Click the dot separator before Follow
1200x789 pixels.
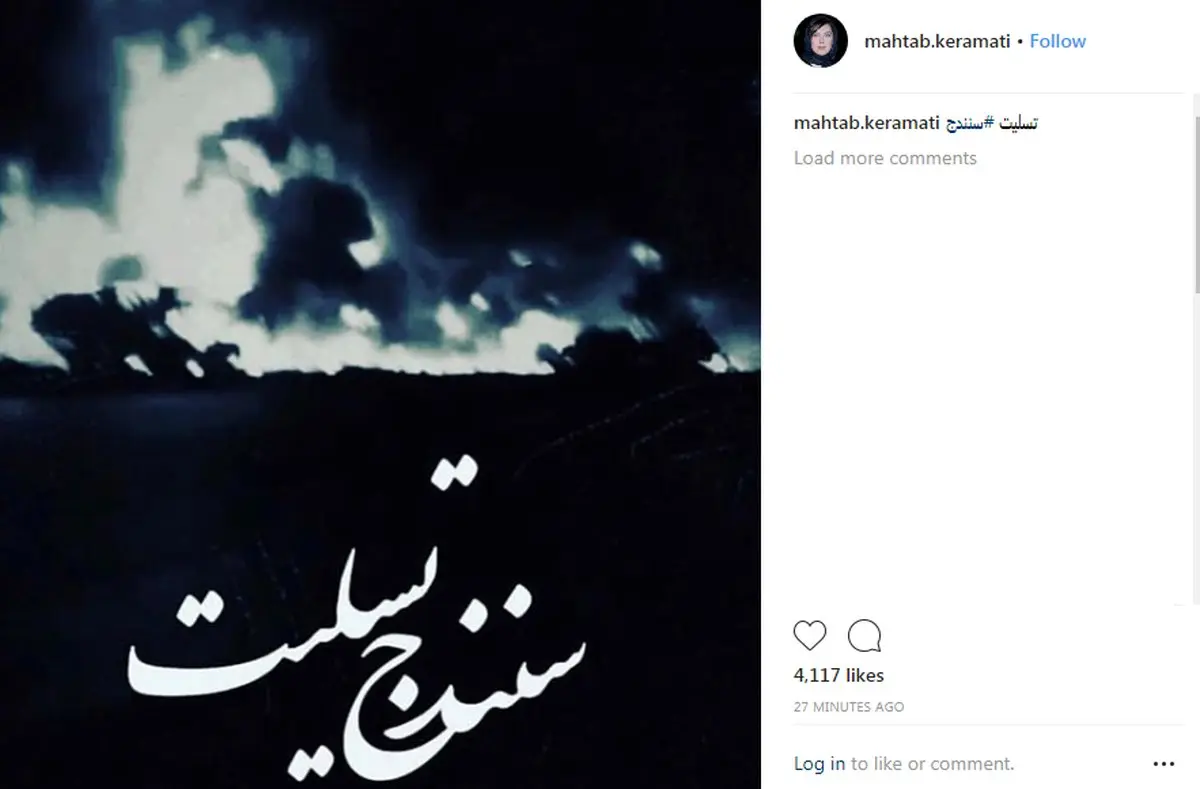[x=1019, y=42]
